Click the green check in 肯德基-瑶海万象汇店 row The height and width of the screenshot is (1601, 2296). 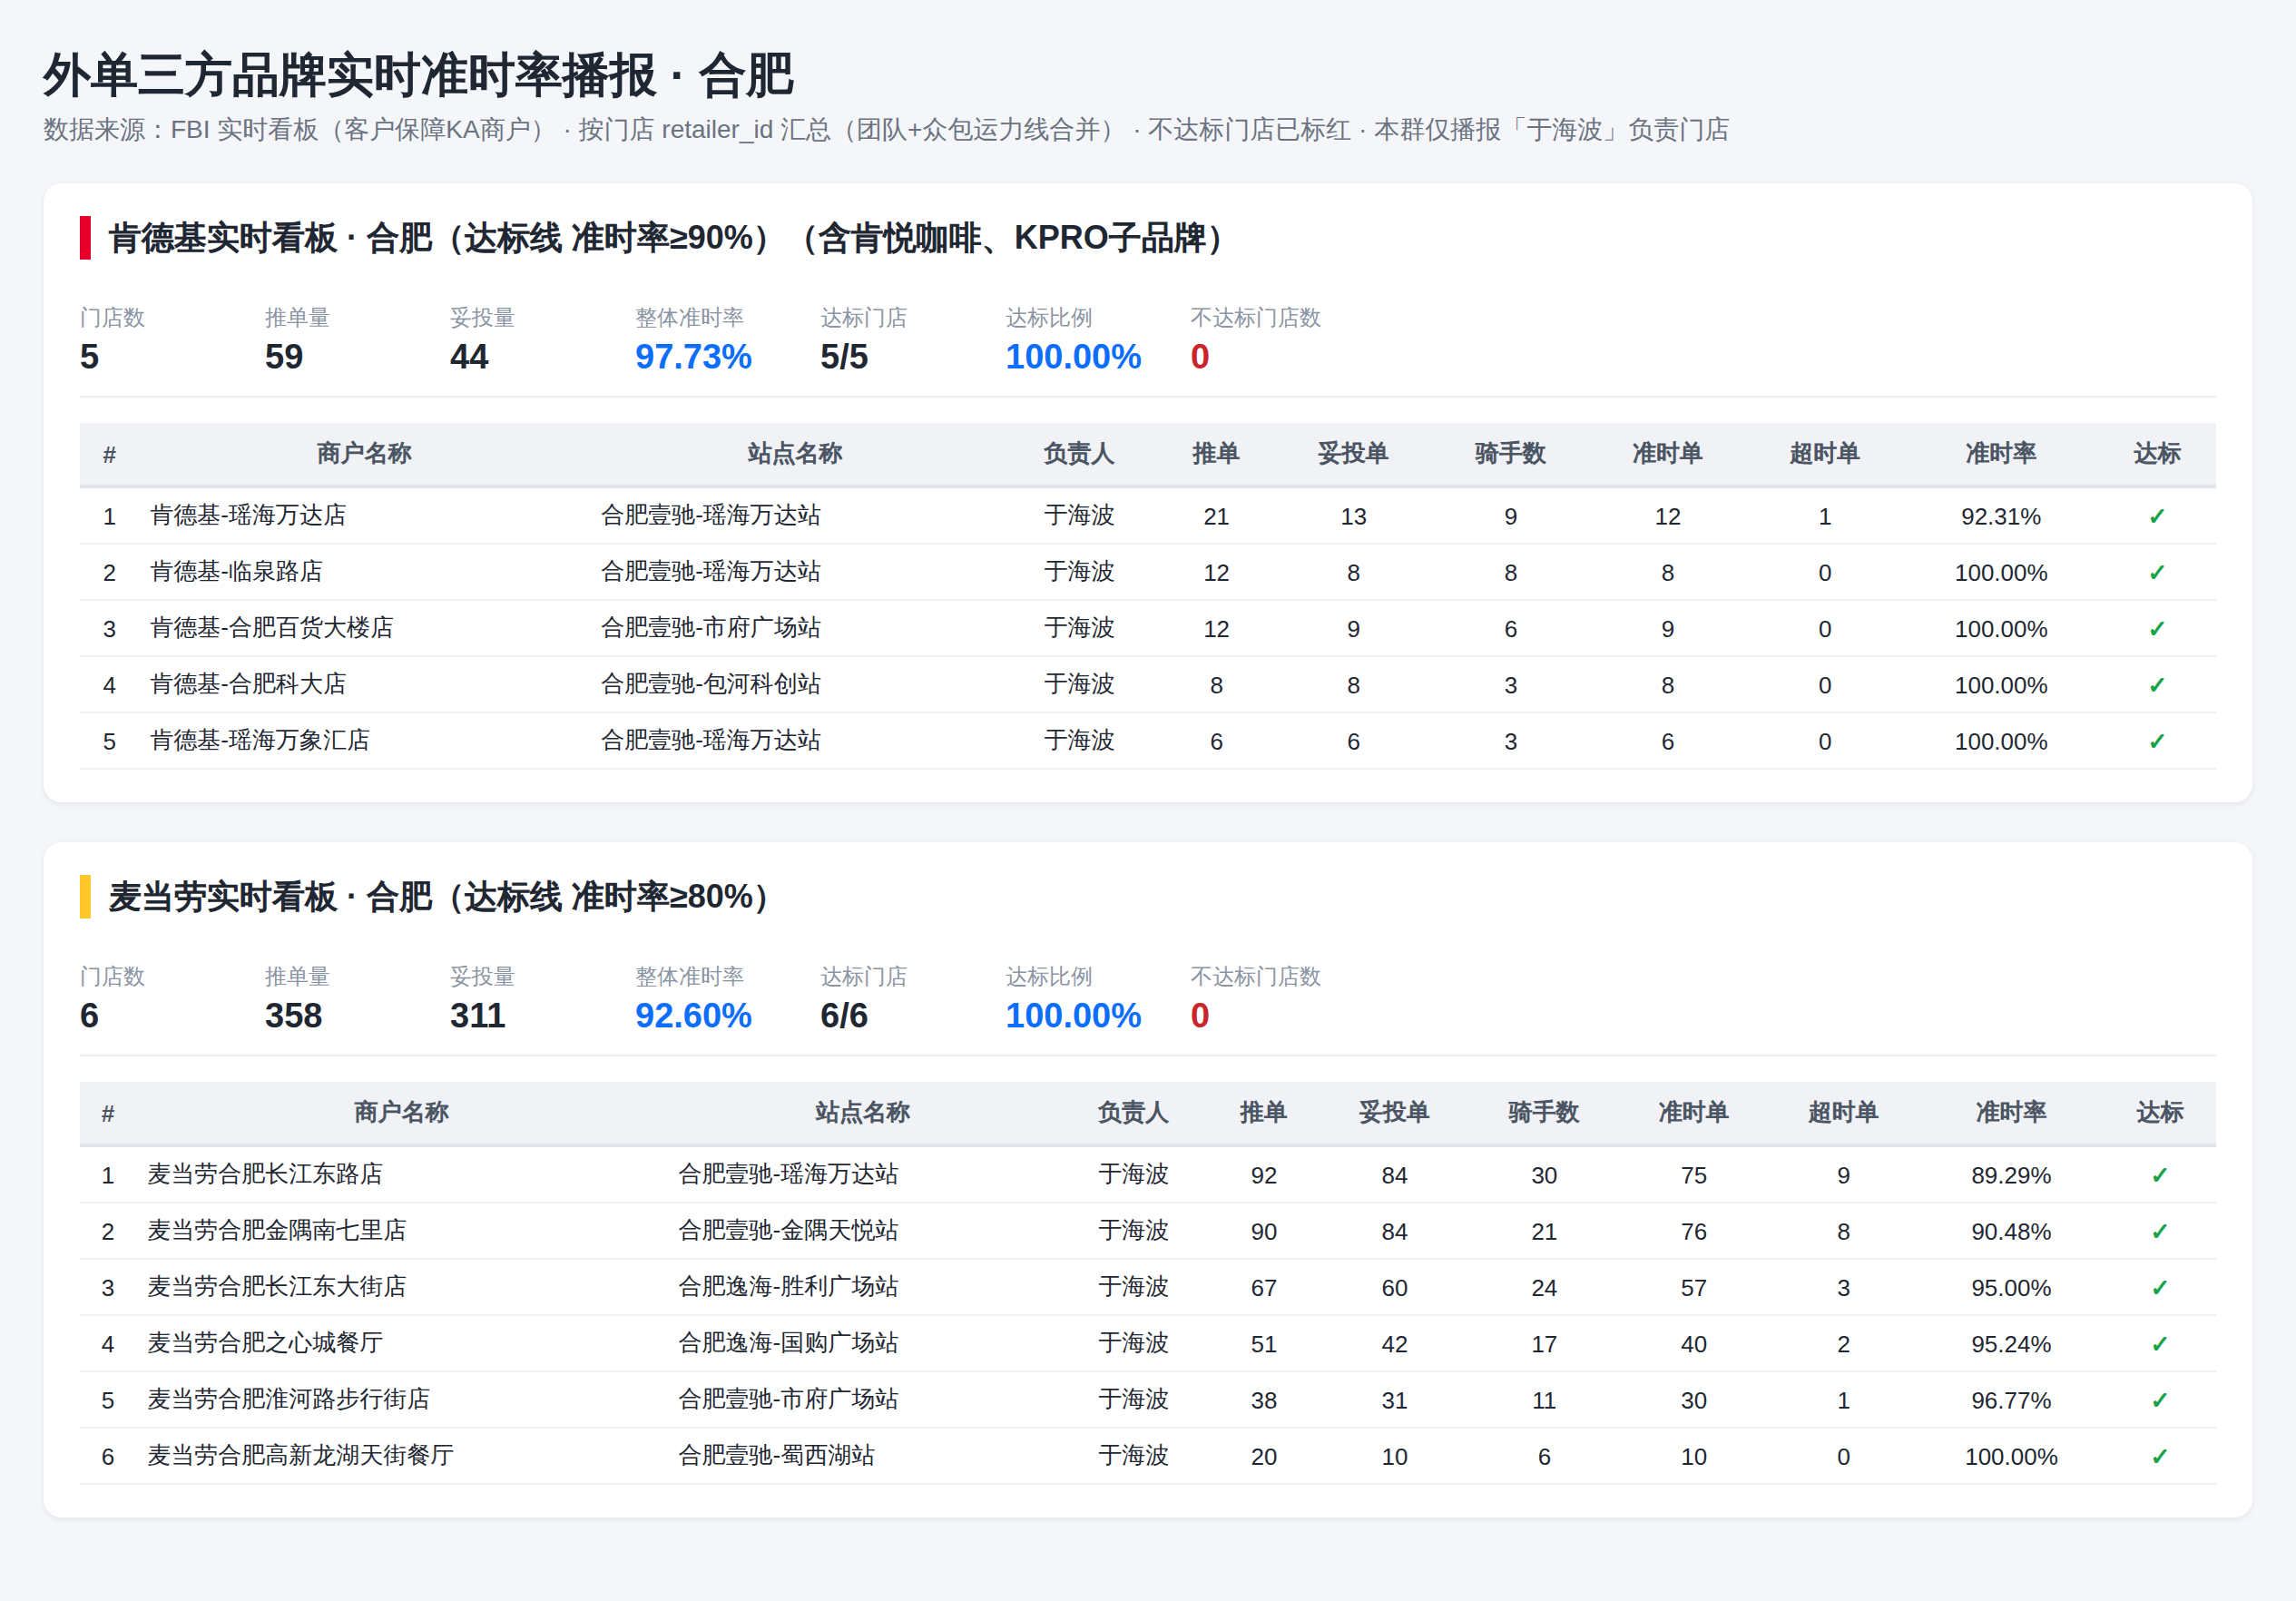click(2157, 741)
